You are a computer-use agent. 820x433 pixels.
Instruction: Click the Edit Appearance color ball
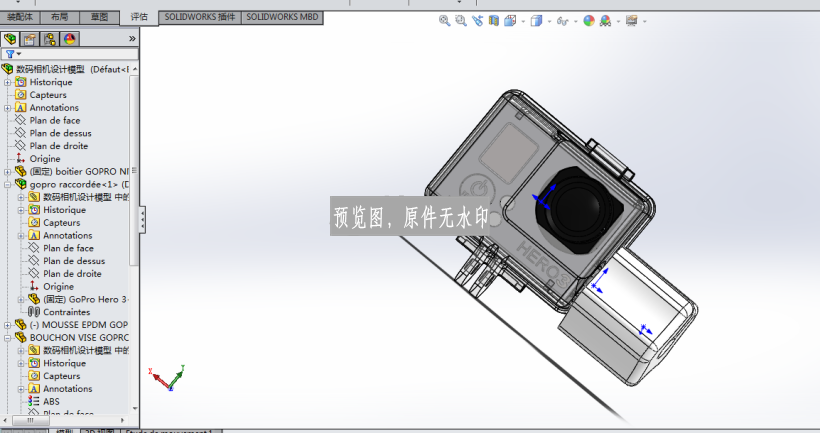coord(589,21)
